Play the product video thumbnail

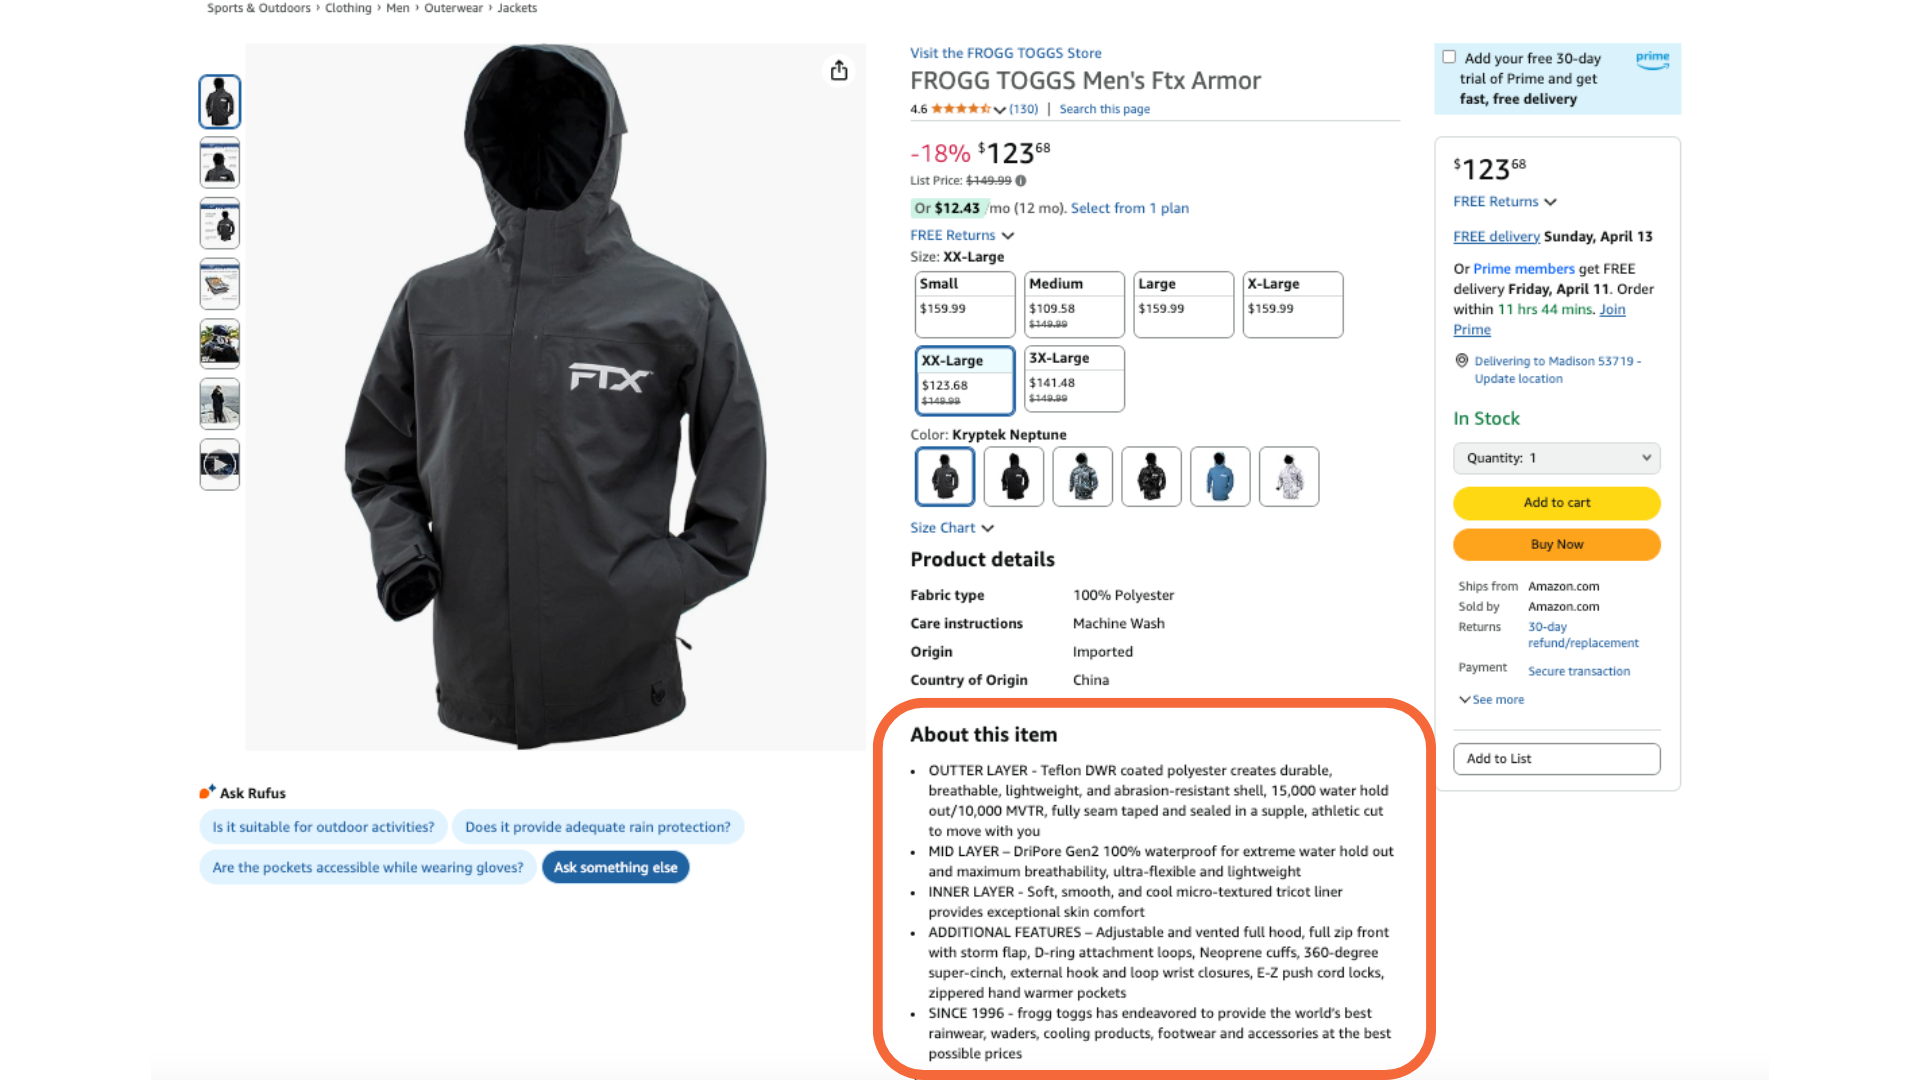click(220, 464)
